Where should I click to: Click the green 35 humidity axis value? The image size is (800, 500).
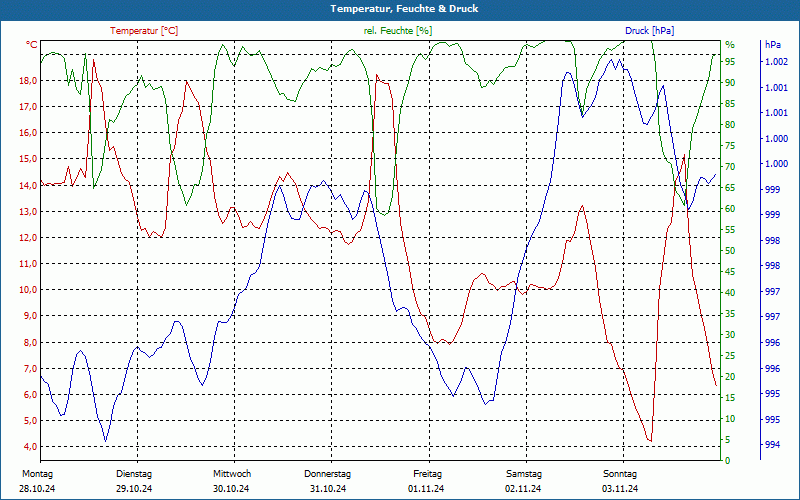click(x=730, y=314)
